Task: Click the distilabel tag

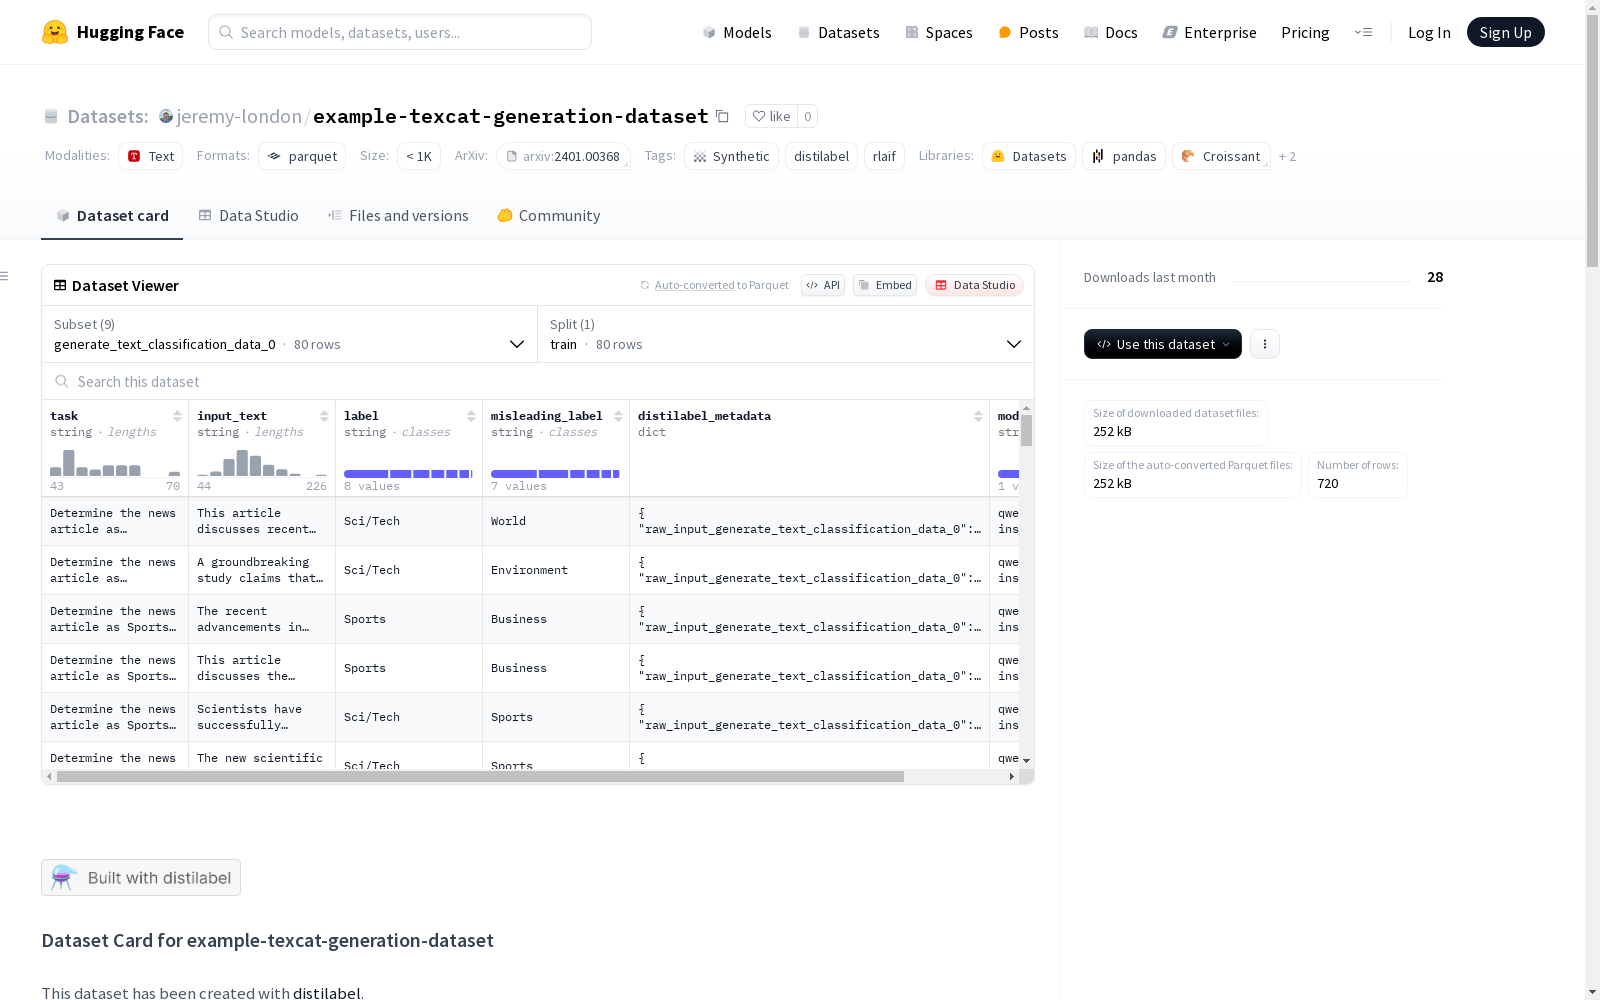Action: coord(821,156)
